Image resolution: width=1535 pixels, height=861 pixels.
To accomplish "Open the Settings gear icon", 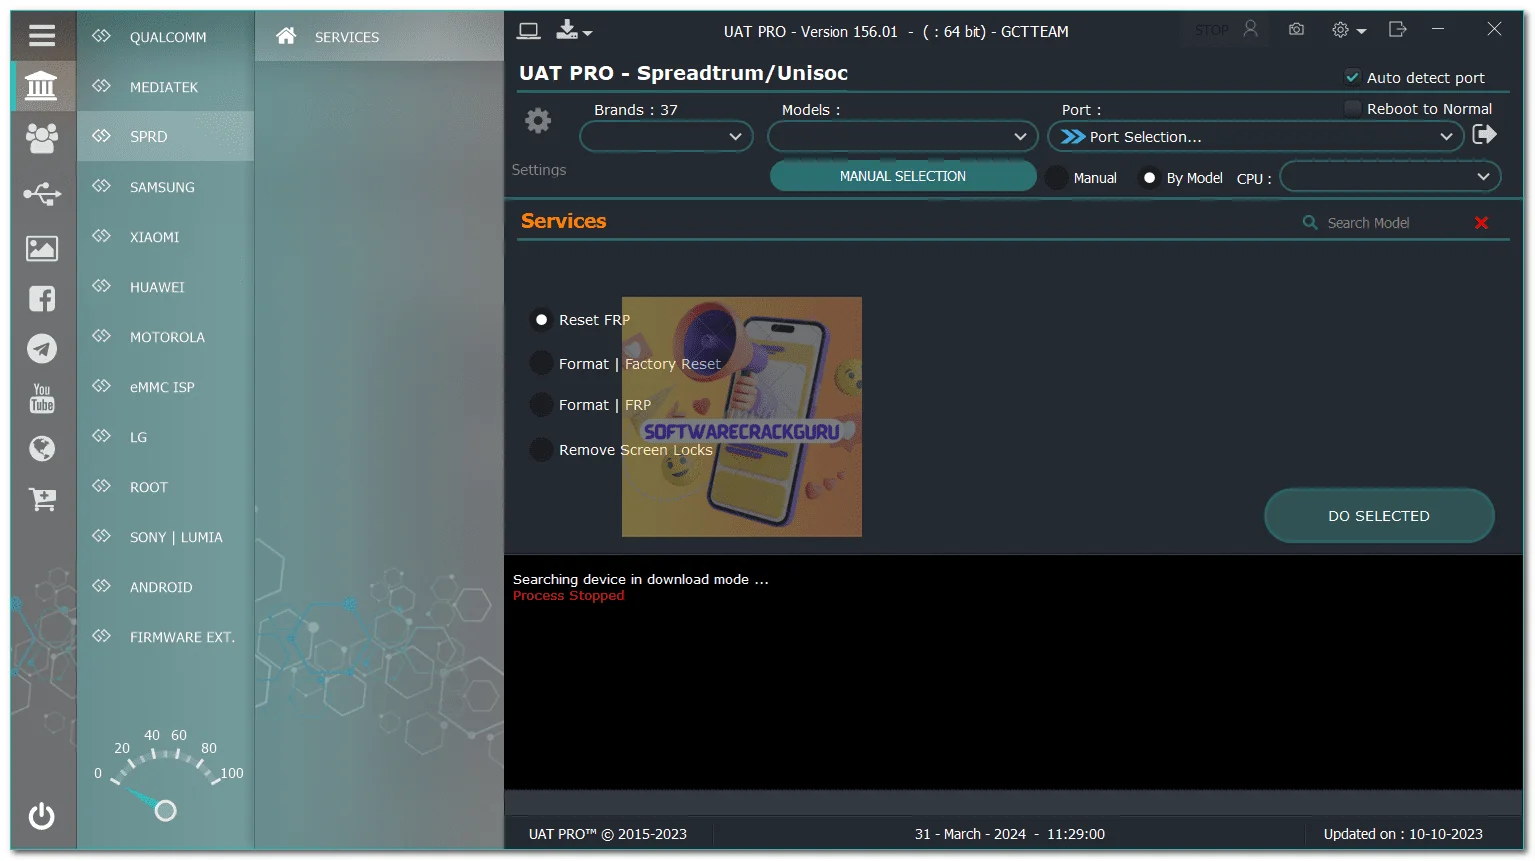I will click(538, 121).
